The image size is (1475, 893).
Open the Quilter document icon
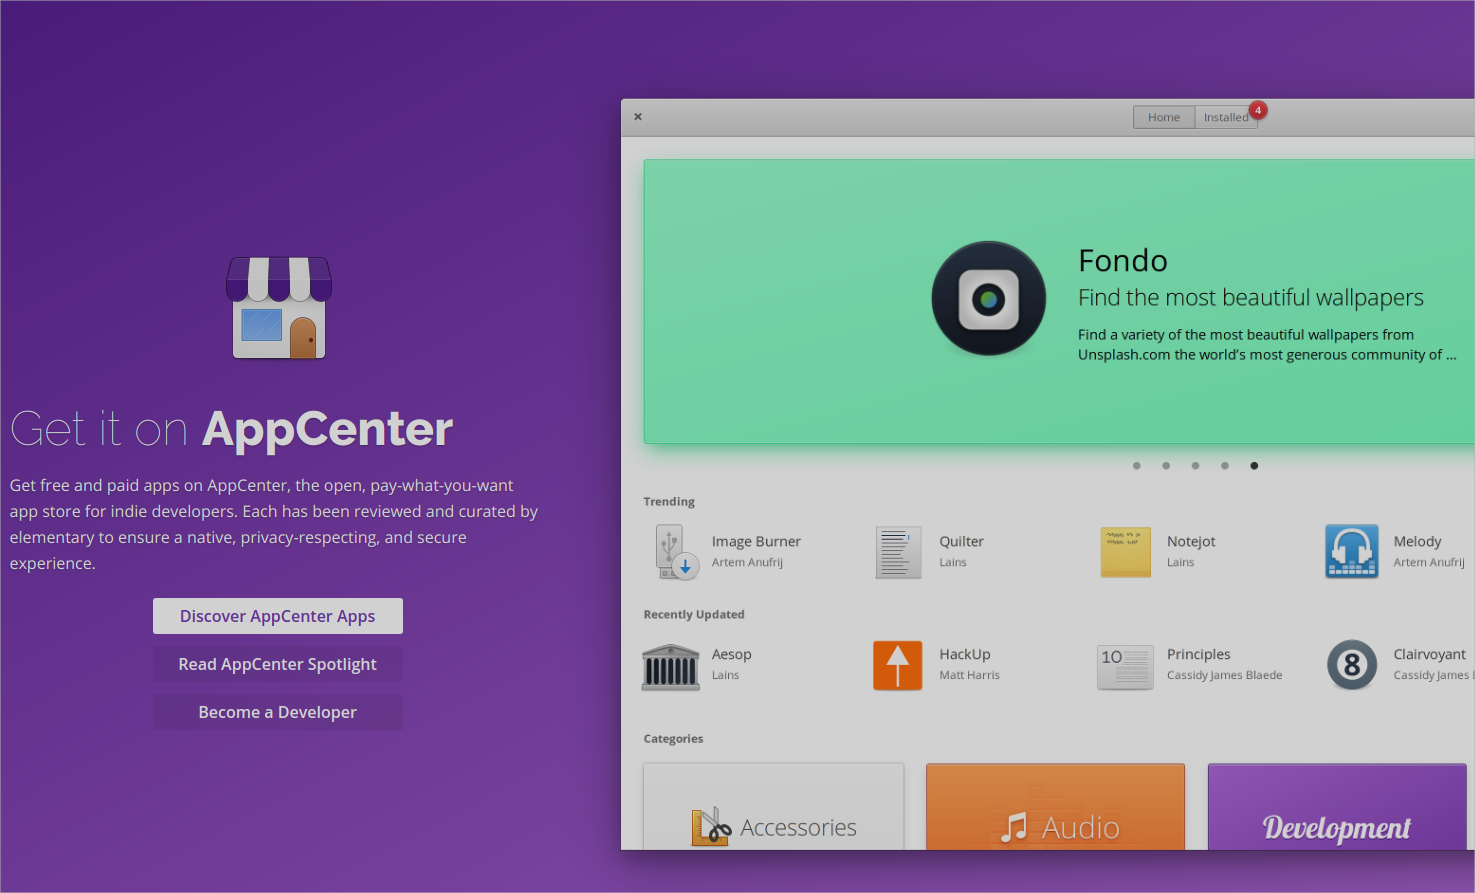898,552
